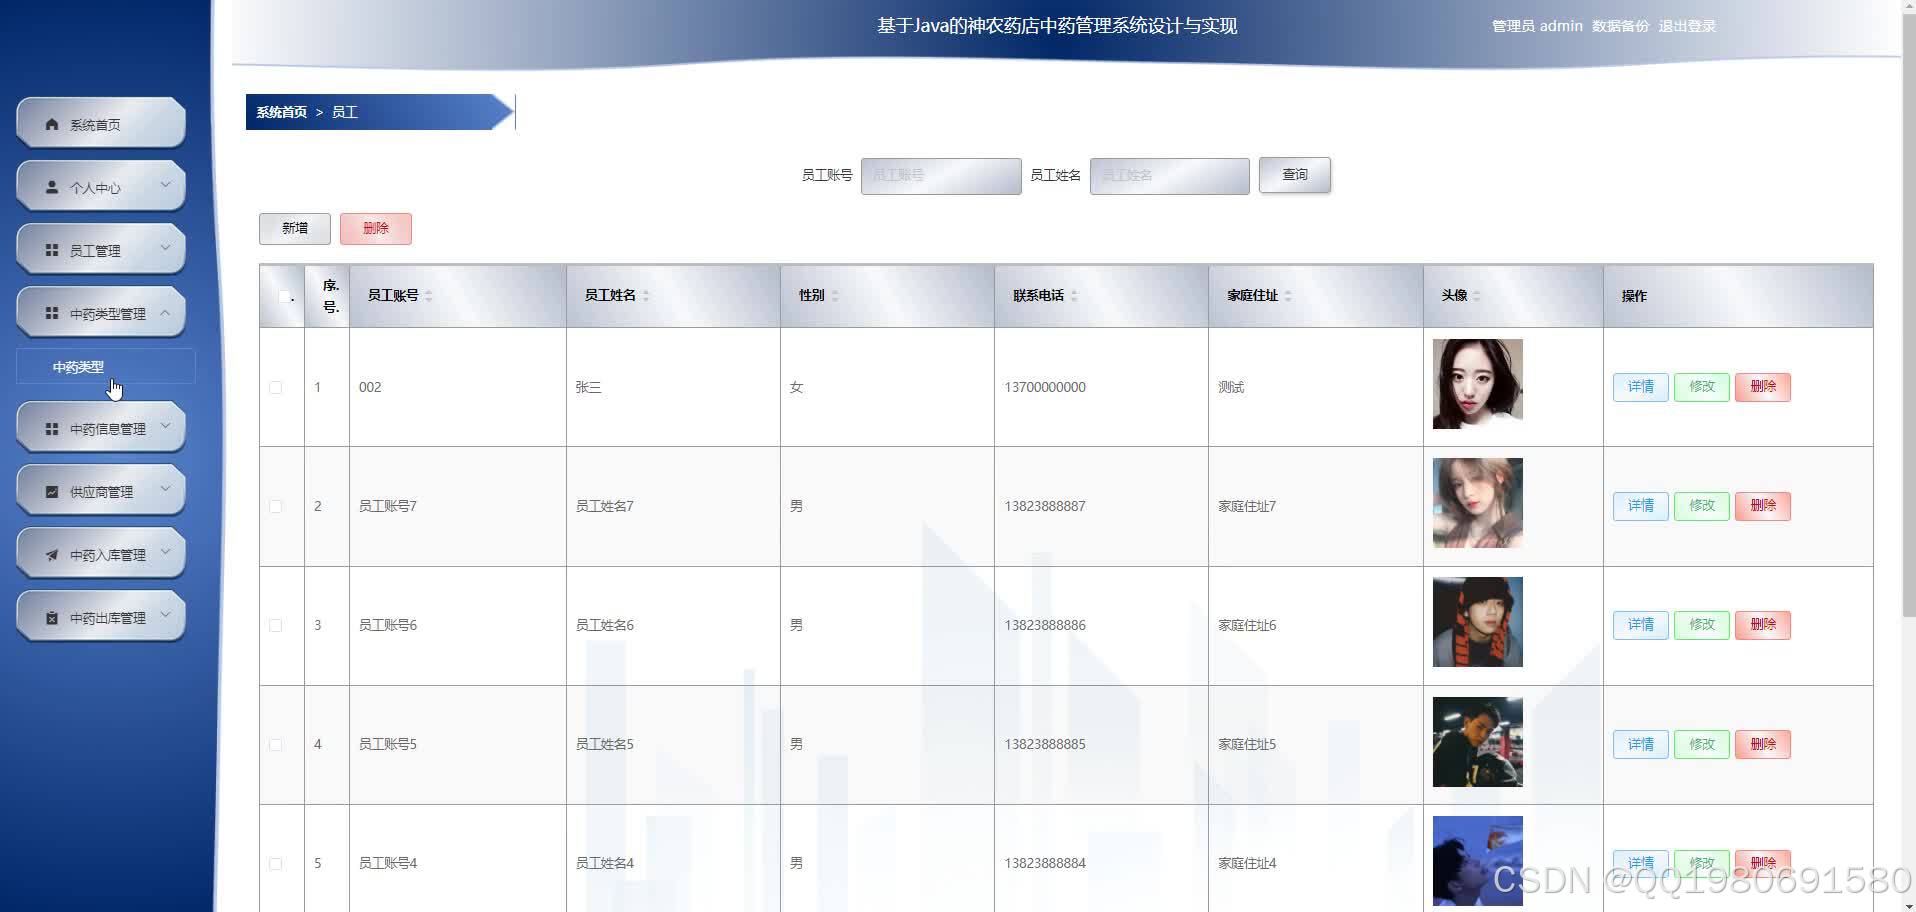Click the chart icon beside 供应商管理
This screenshot has height=912, width=1916.
(52, 491)
